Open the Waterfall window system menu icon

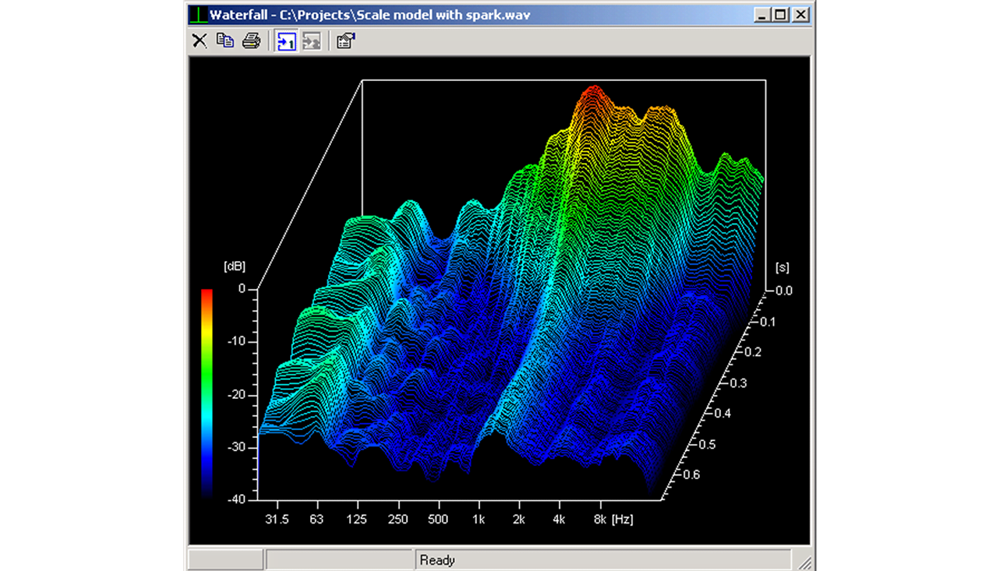pos(199,15)
